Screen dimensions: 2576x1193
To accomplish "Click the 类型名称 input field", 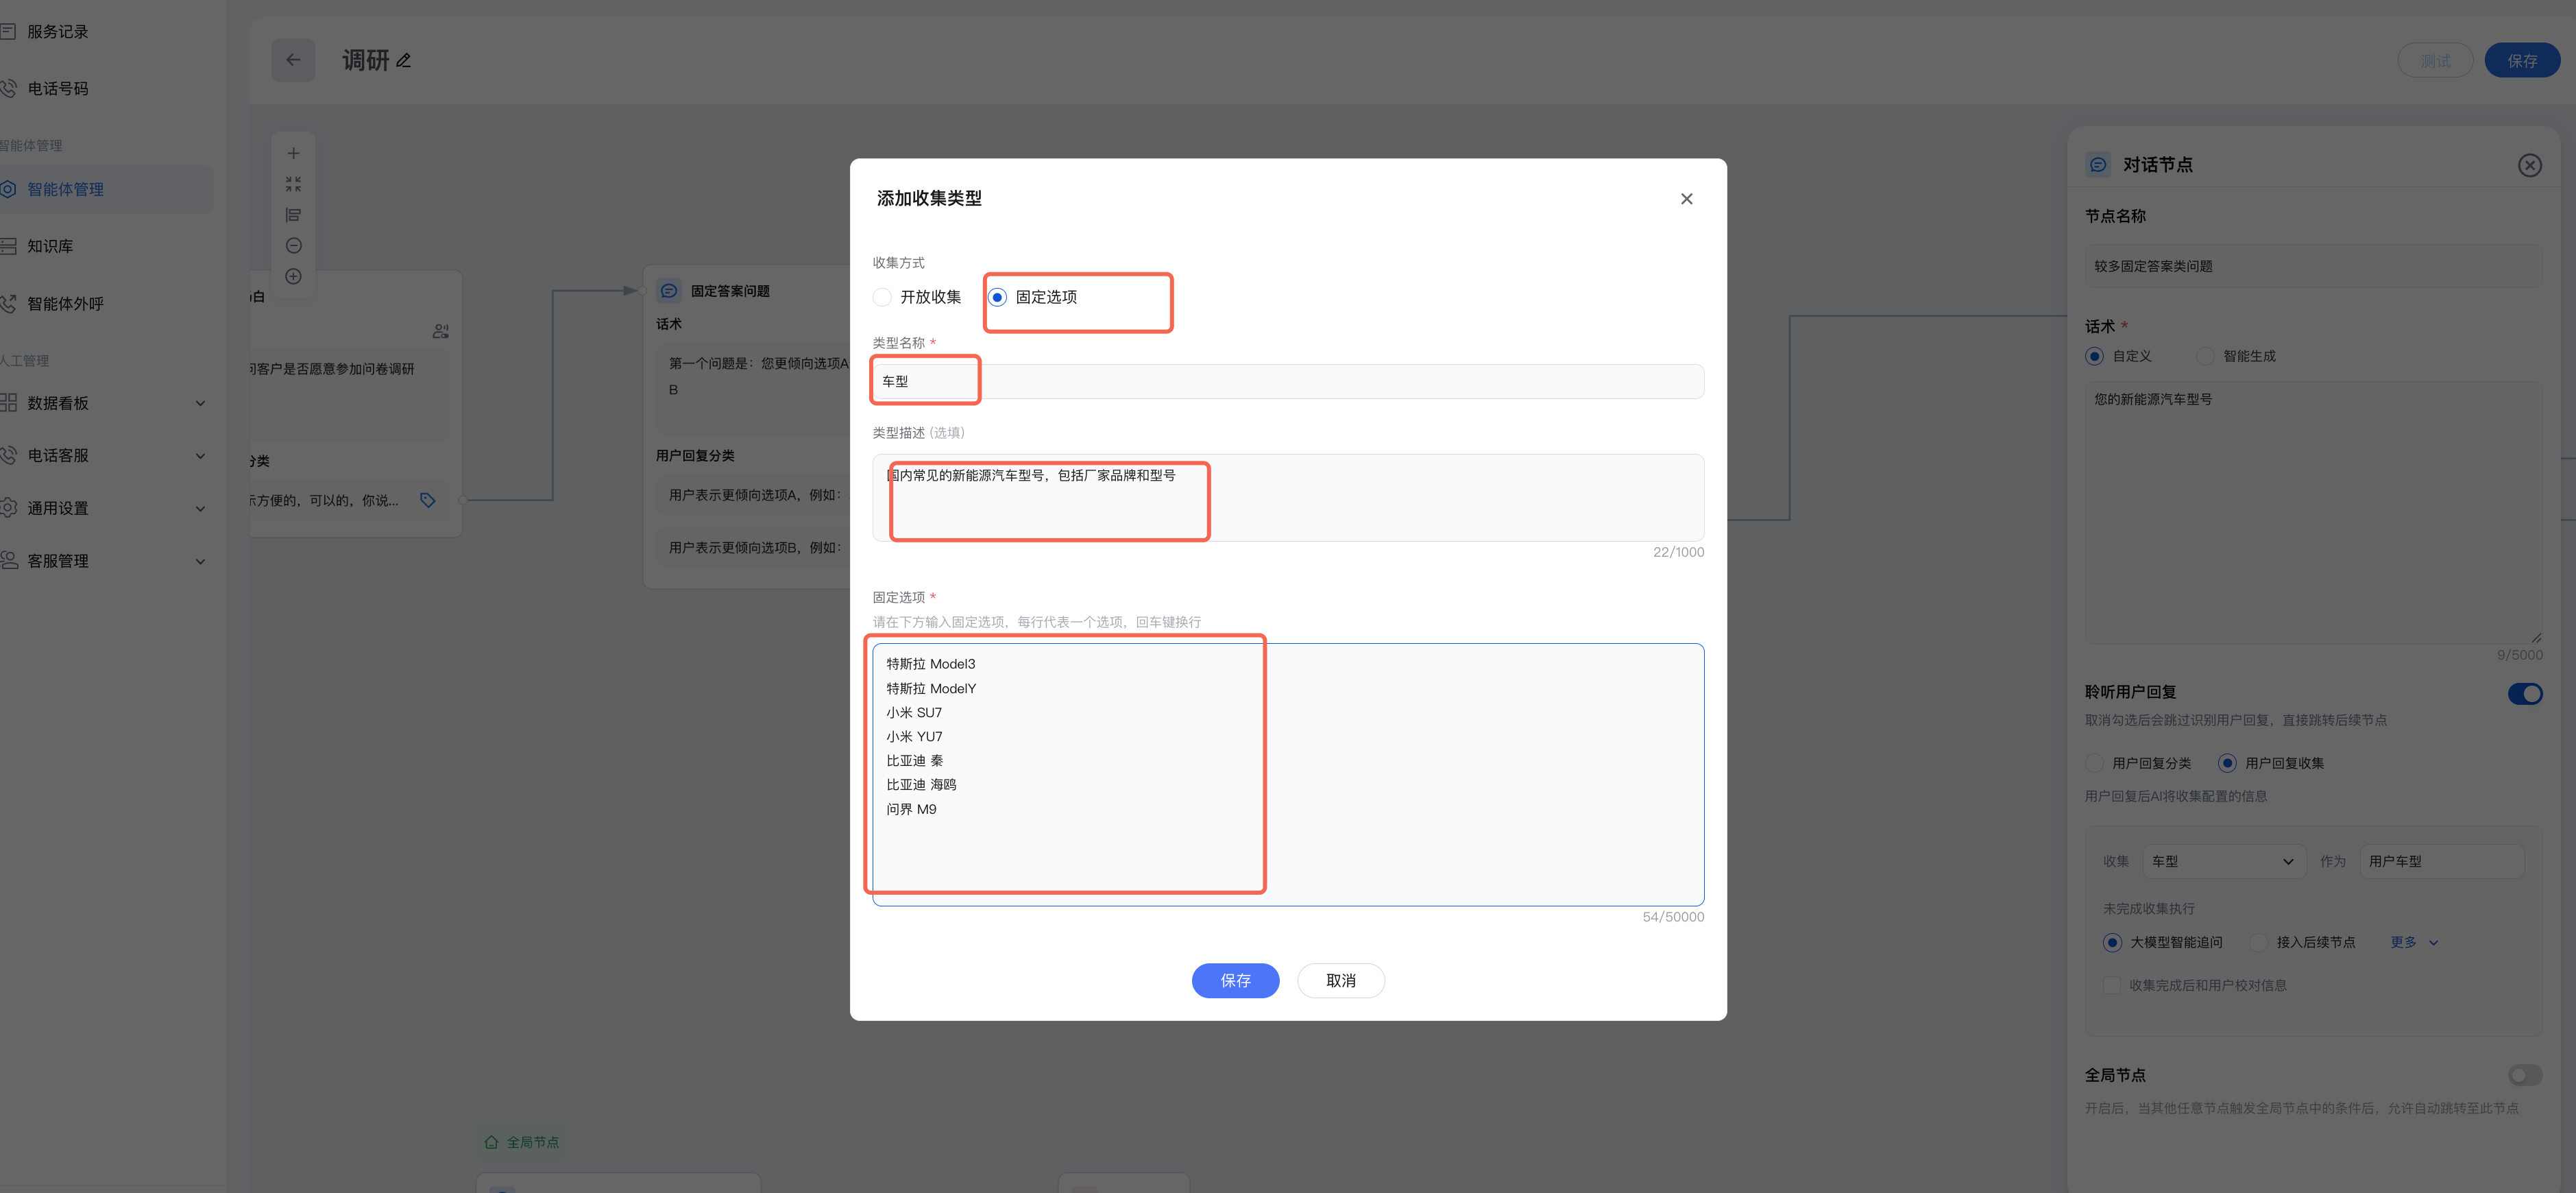I will (x=1287, y=381).
